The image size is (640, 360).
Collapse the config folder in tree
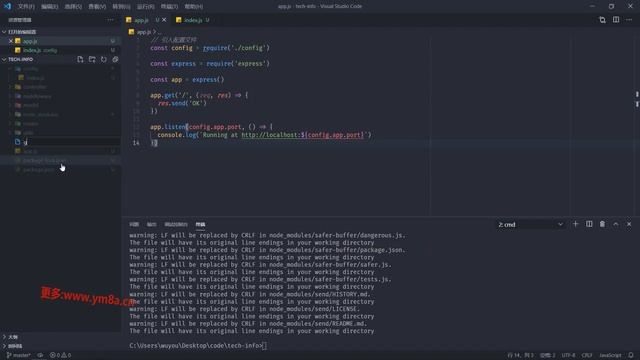point(30,69)
